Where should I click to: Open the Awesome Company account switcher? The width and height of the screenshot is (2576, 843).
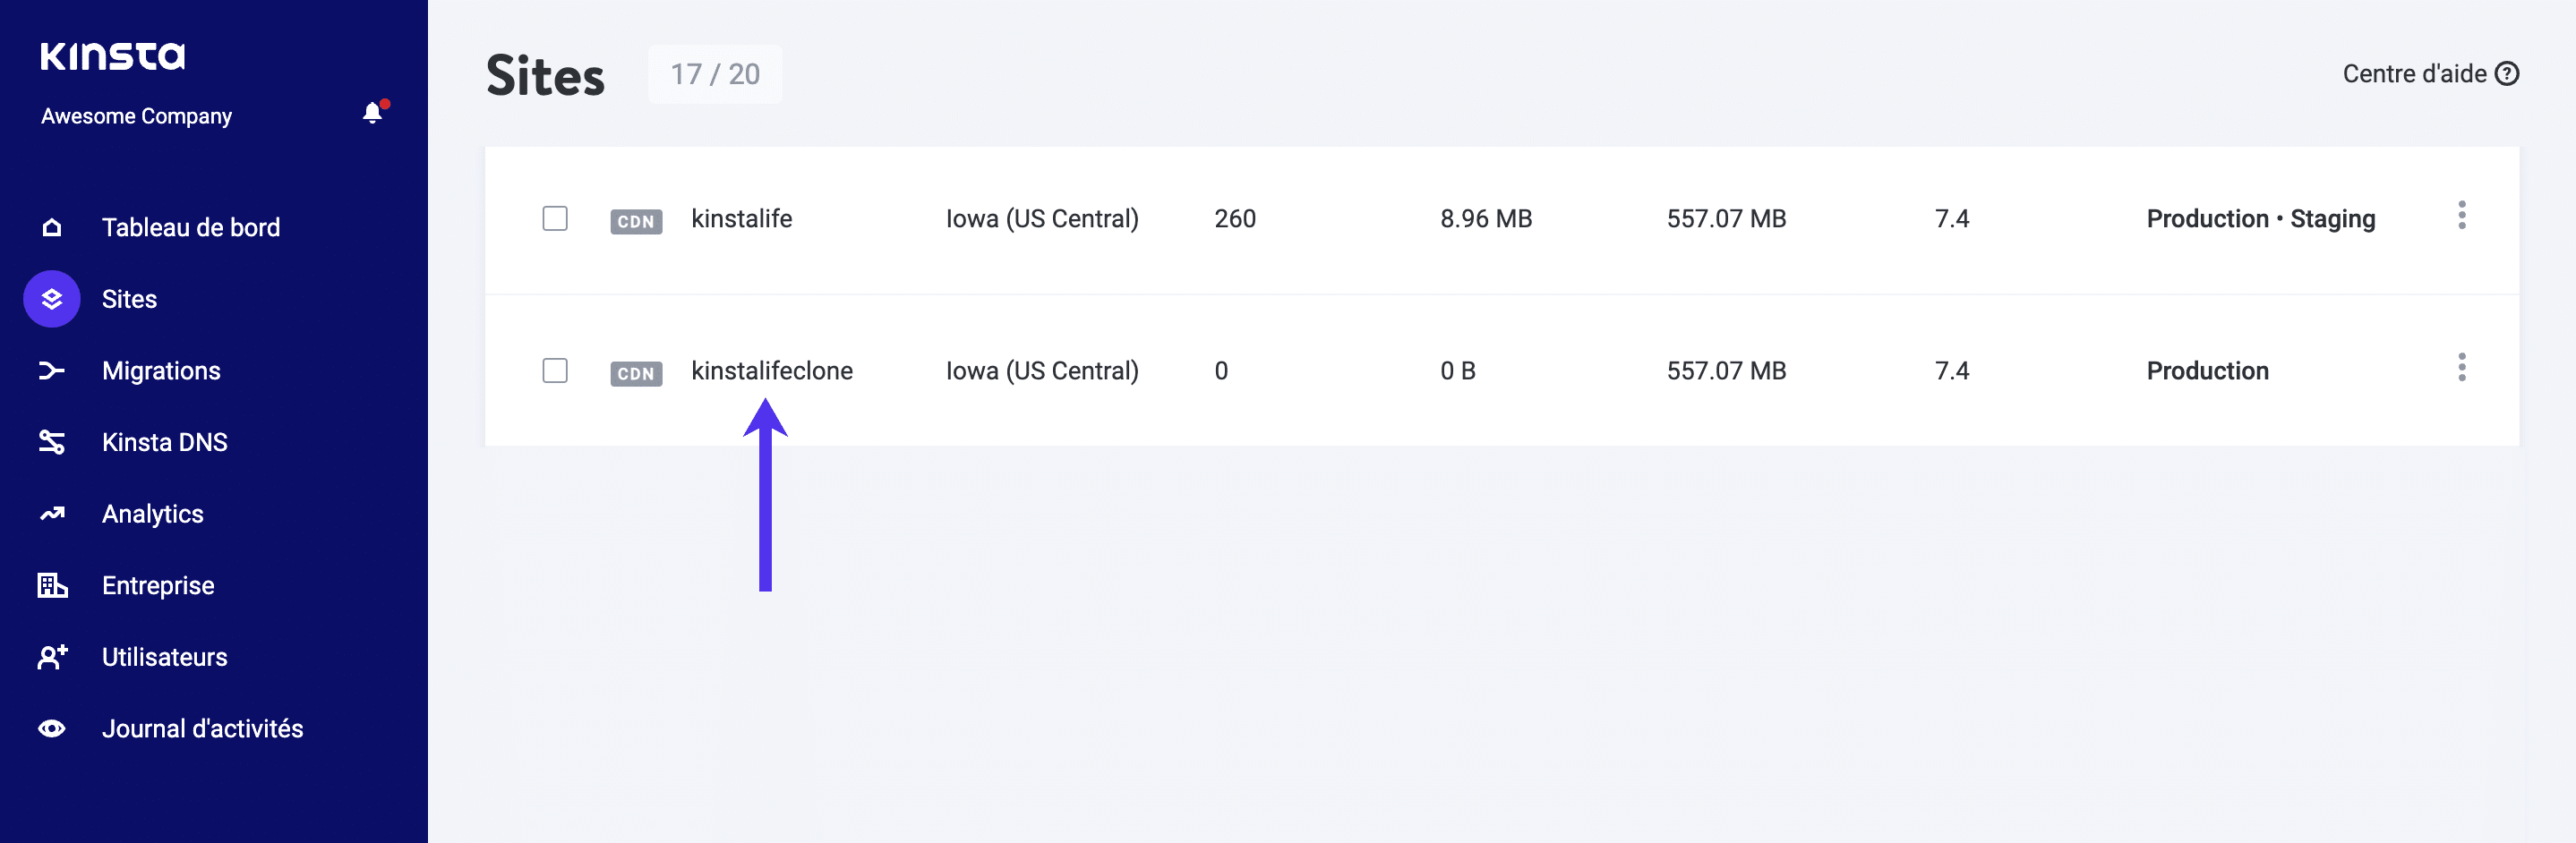coord(137,116)
